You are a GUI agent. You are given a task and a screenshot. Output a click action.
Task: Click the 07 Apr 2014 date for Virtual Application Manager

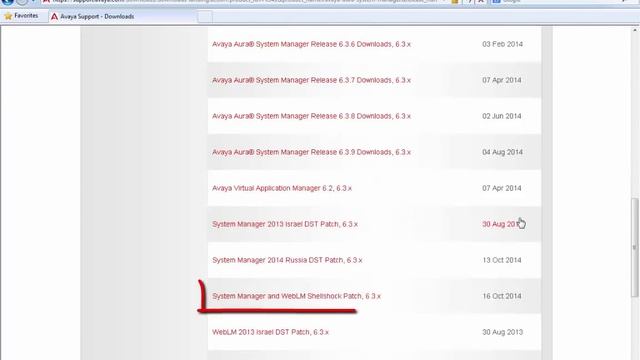[502, 188]
